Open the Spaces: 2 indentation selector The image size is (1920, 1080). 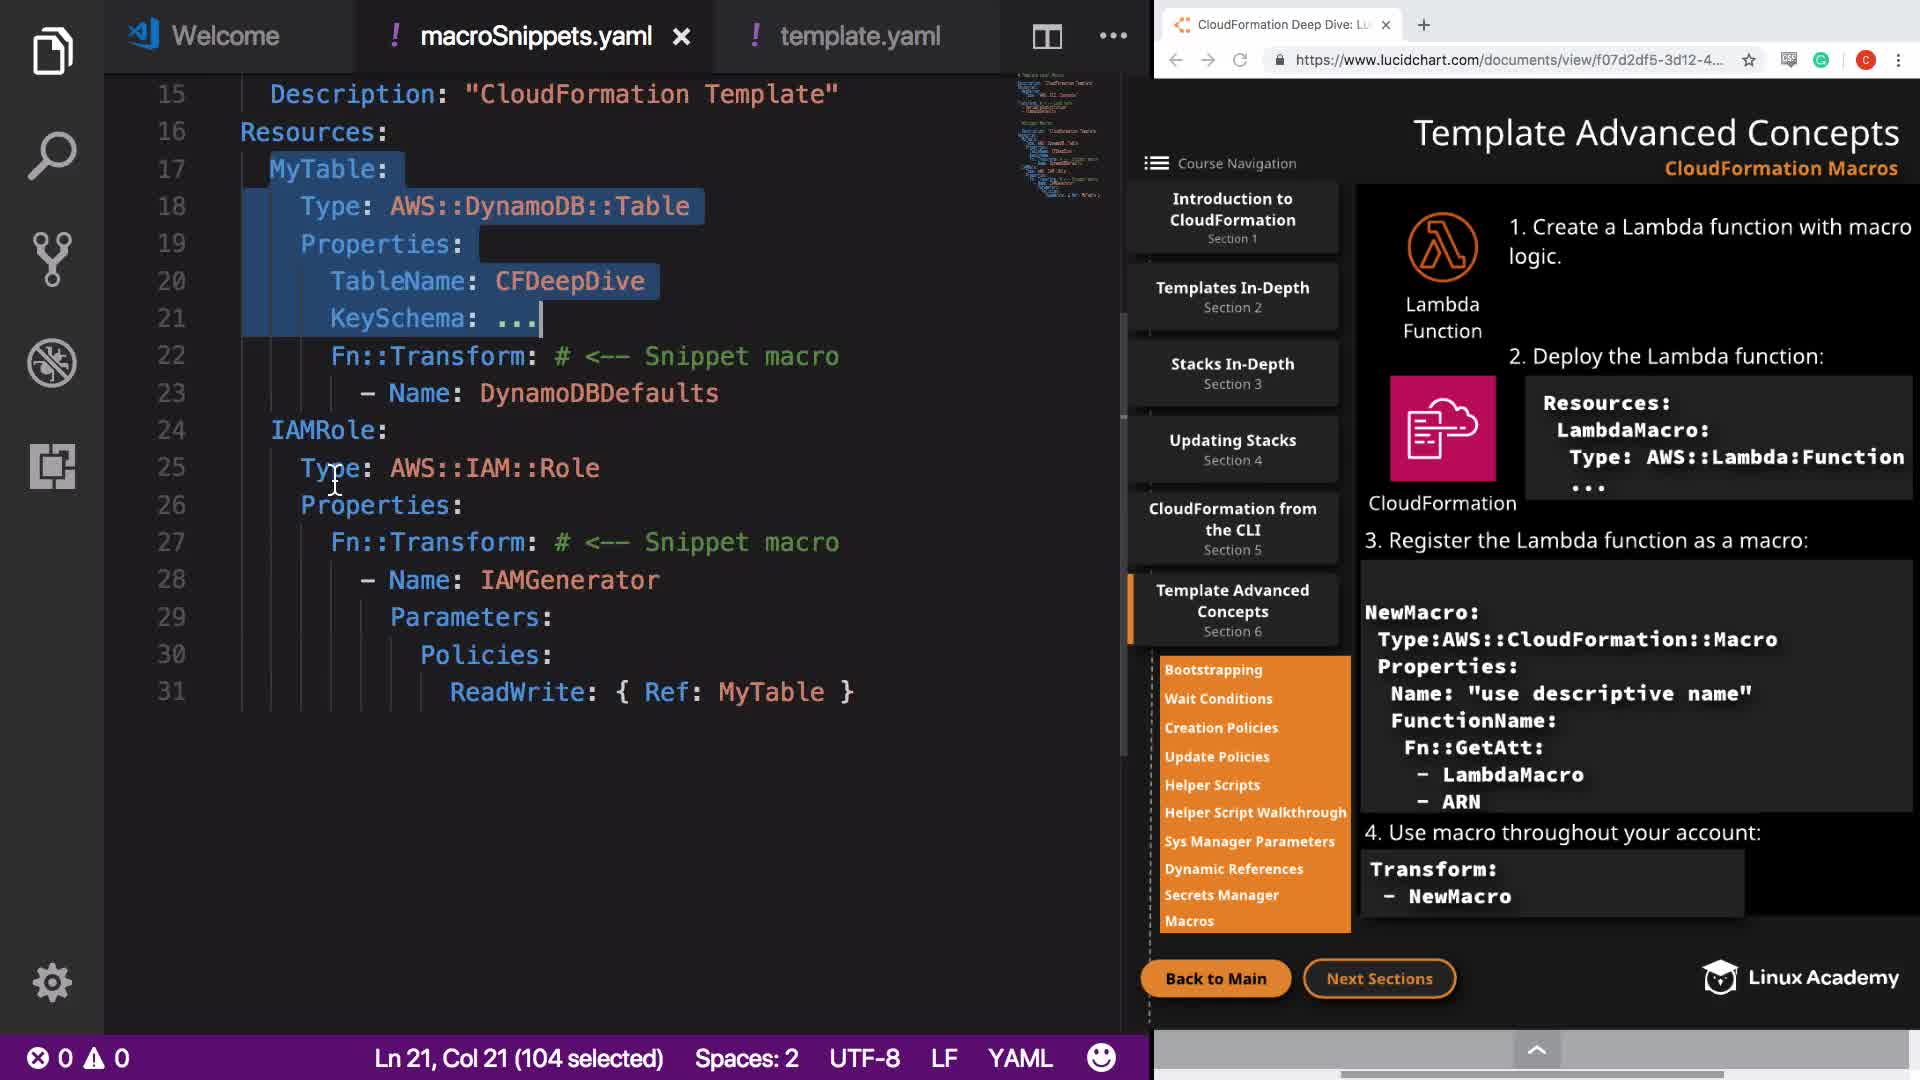pyautogui.click(x=746, y=1058)
